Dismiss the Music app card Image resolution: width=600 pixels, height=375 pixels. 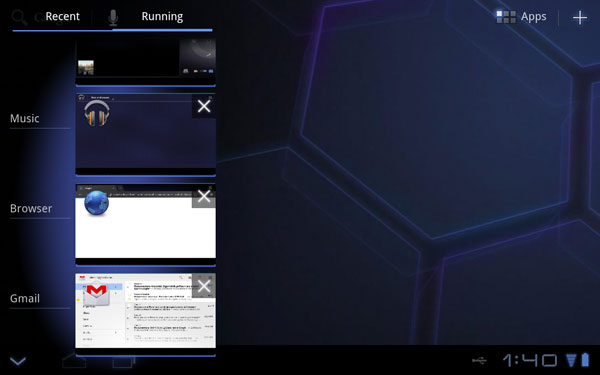pyautogui.click(x=204, y=106)
